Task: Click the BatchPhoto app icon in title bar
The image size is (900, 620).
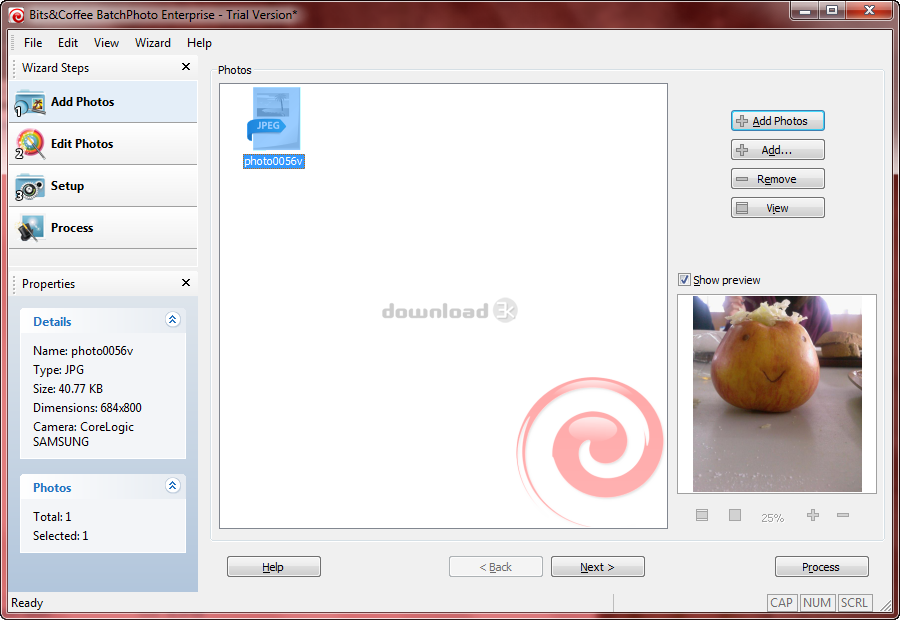Action: click(x=17, y=15)
